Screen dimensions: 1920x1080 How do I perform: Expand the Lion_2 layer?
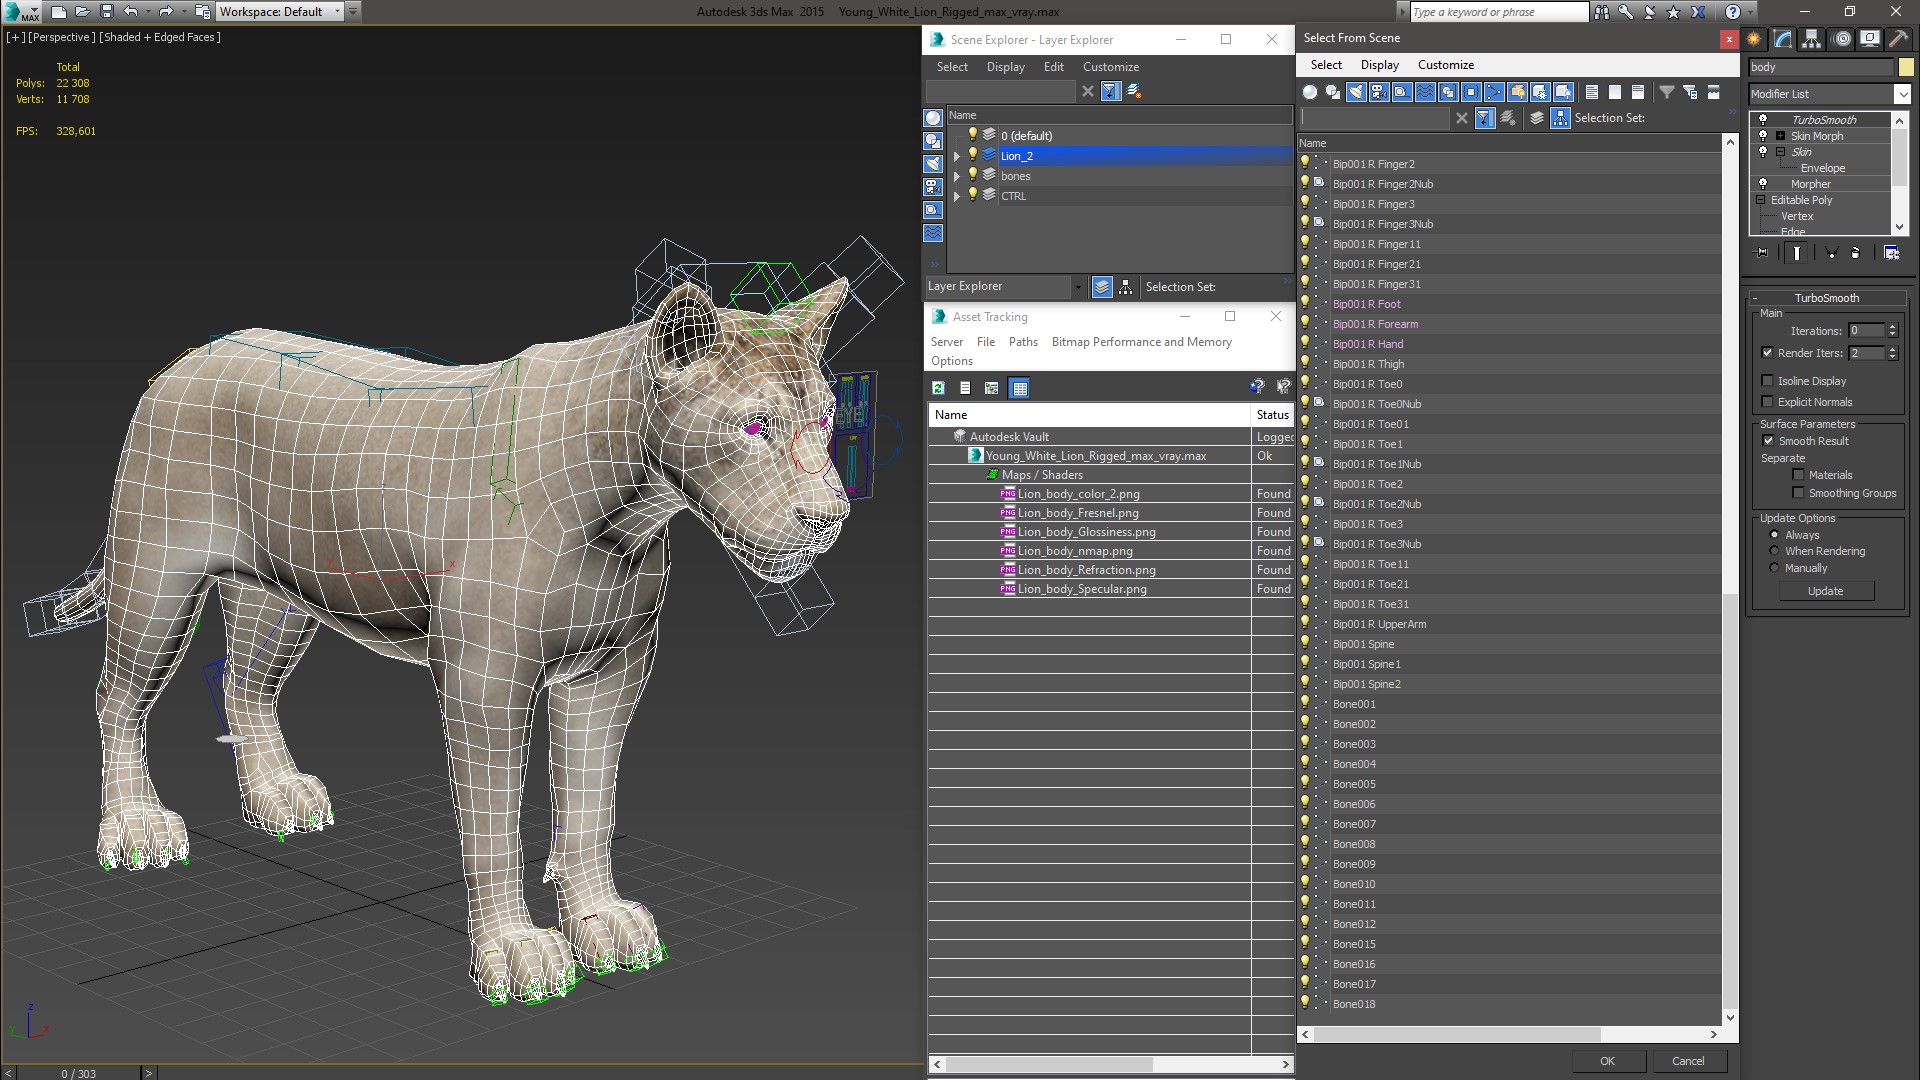click(957, 156)
